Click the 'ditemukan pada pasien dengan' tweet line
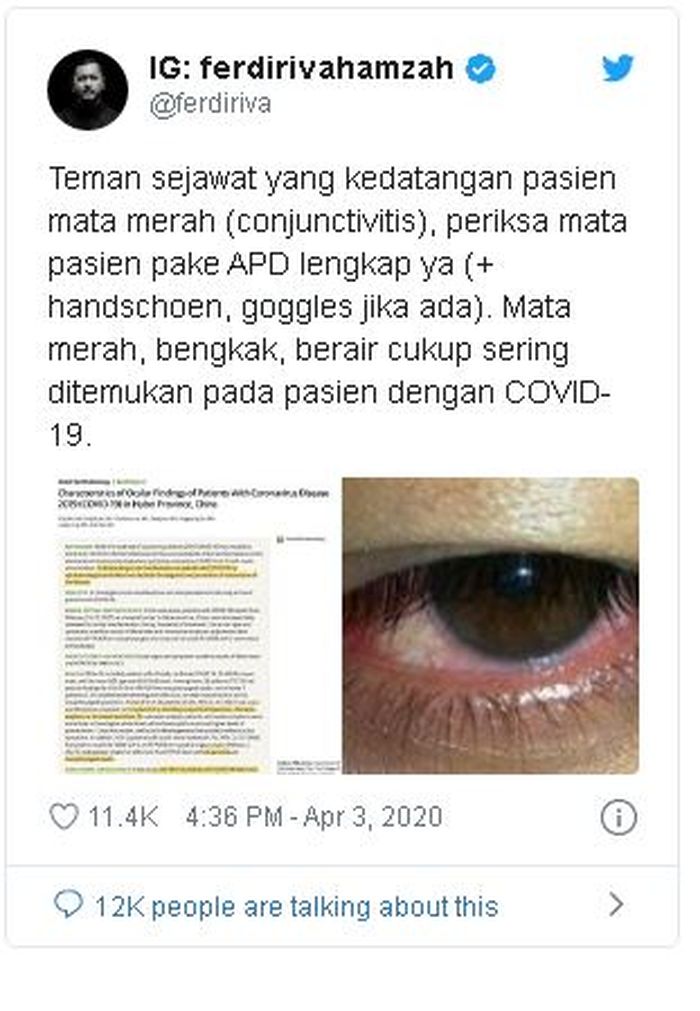 coord(271,393)
